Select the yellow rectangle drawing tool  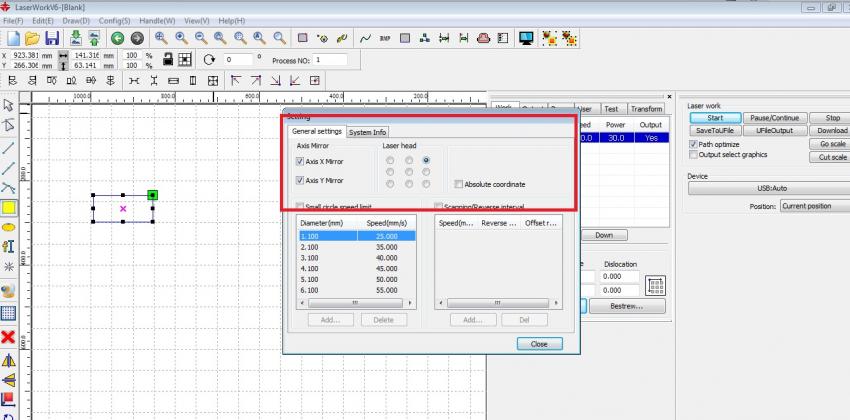9,207
